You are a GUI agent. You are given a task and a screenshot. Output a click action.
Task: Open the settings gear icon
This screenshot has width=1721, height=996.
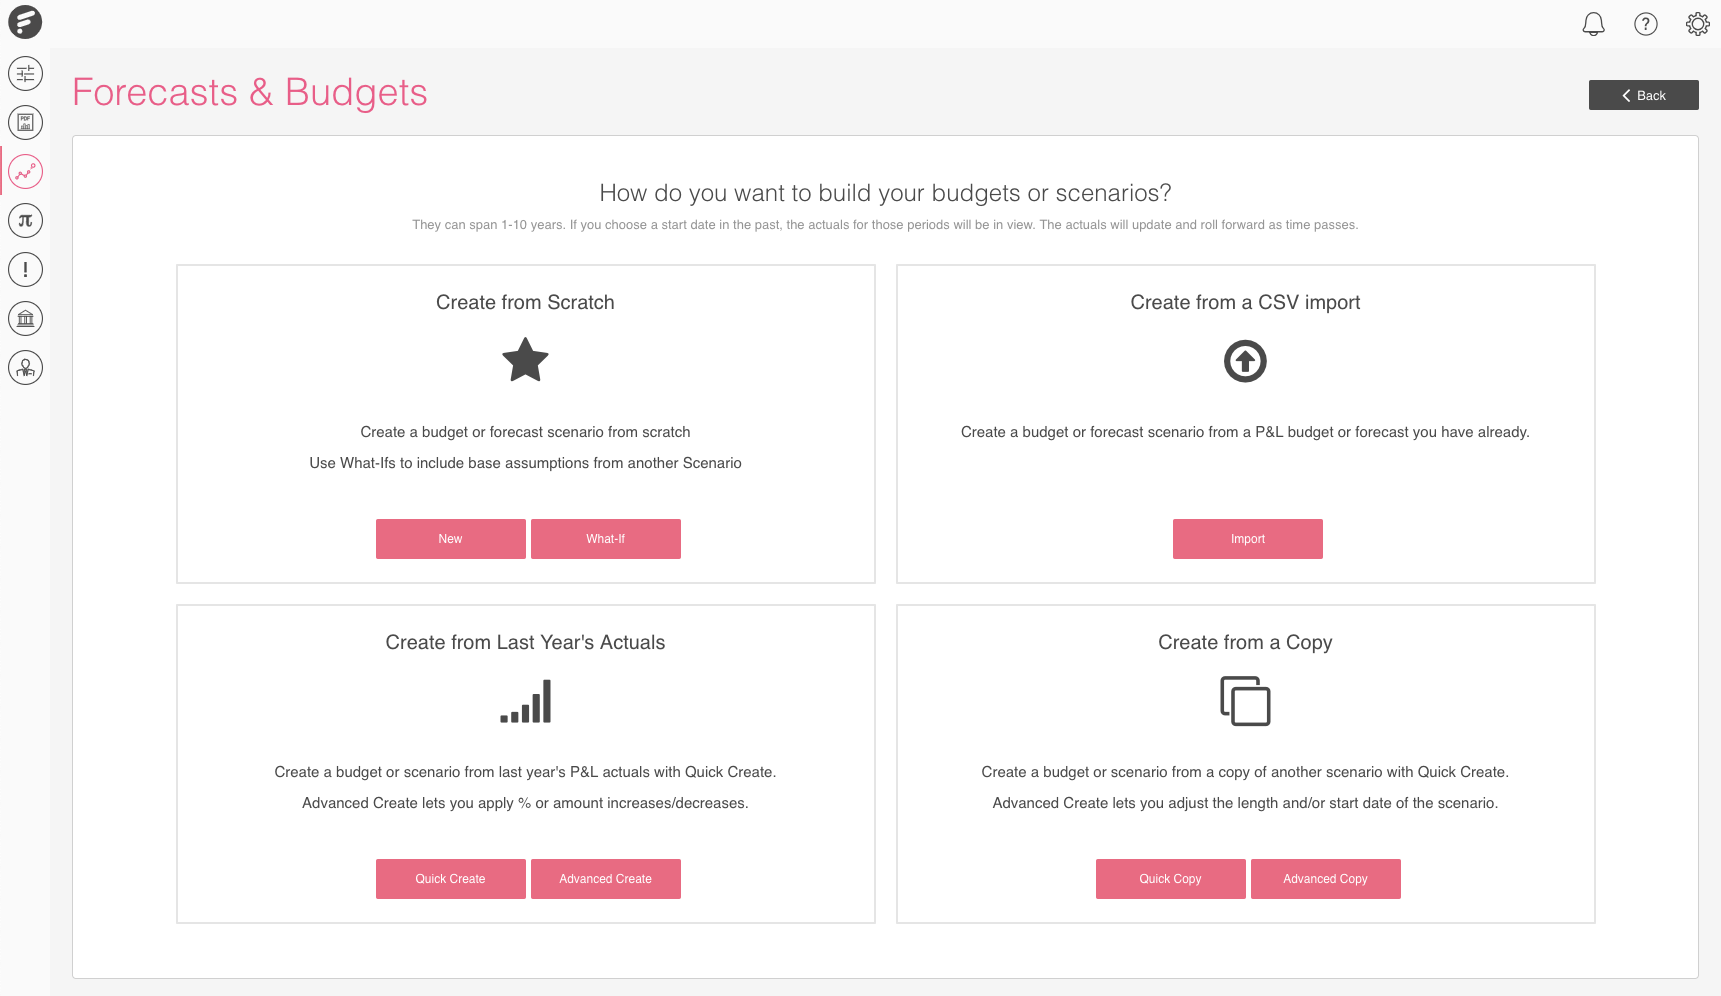tap(1697, 23)
